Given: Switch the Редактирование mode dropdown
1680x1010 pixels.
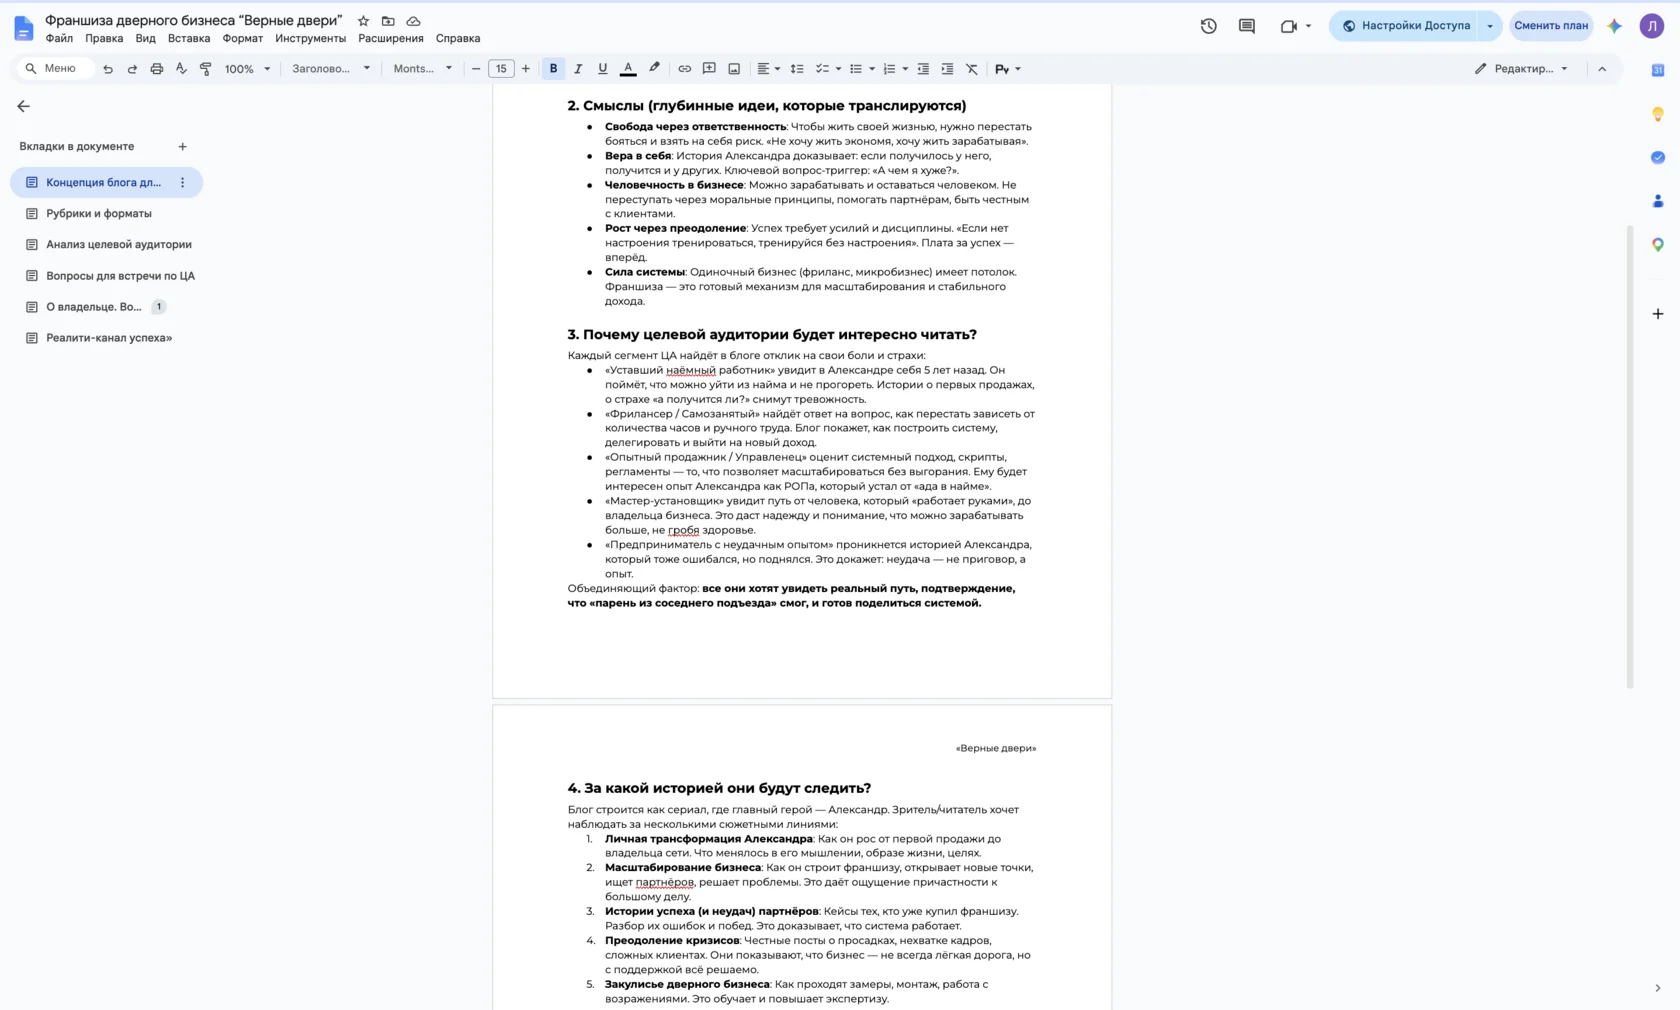Looking at the screenshot, I should 1521,69.
